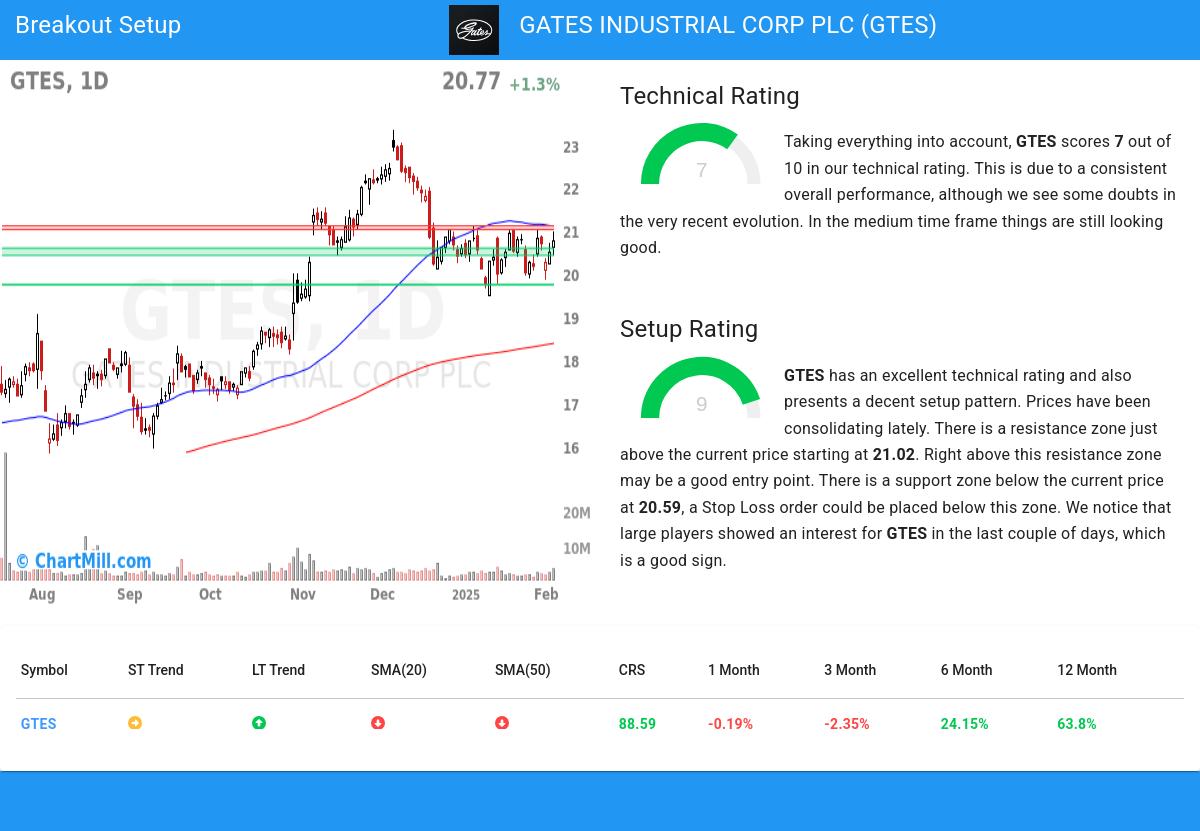
Task: Open the GTES symbol link in table
Action: click(x=38, y=724)
